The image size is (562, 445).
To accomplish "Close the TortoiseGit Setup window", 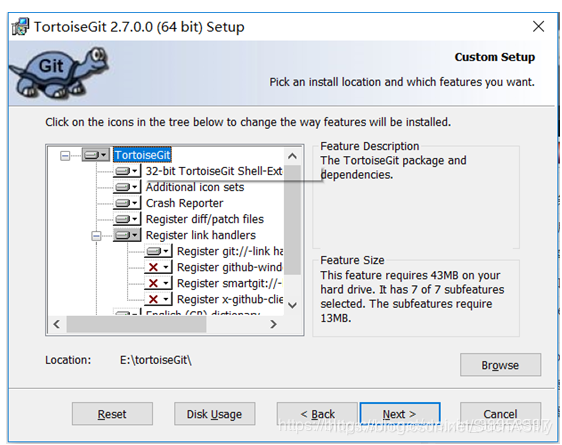I will click(538, 26).
